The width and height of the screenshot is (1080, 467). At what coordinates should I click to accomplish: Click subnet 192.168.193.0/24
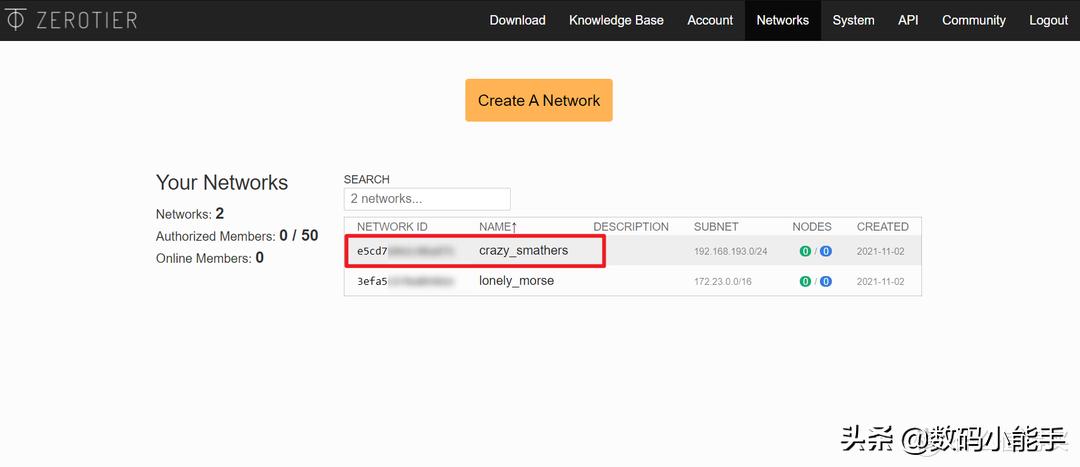pyautogui.click(x=730, y=251)
